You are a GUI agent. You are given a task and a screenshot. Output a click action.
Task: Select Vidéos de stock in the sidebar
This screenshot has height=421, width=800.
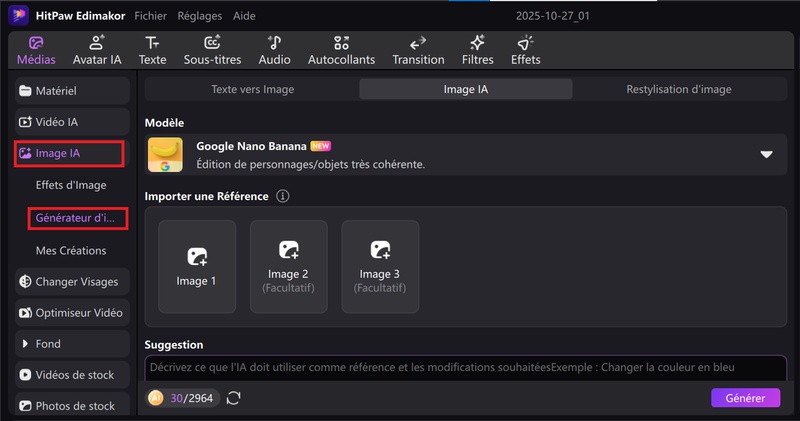[x=72, y=375]
